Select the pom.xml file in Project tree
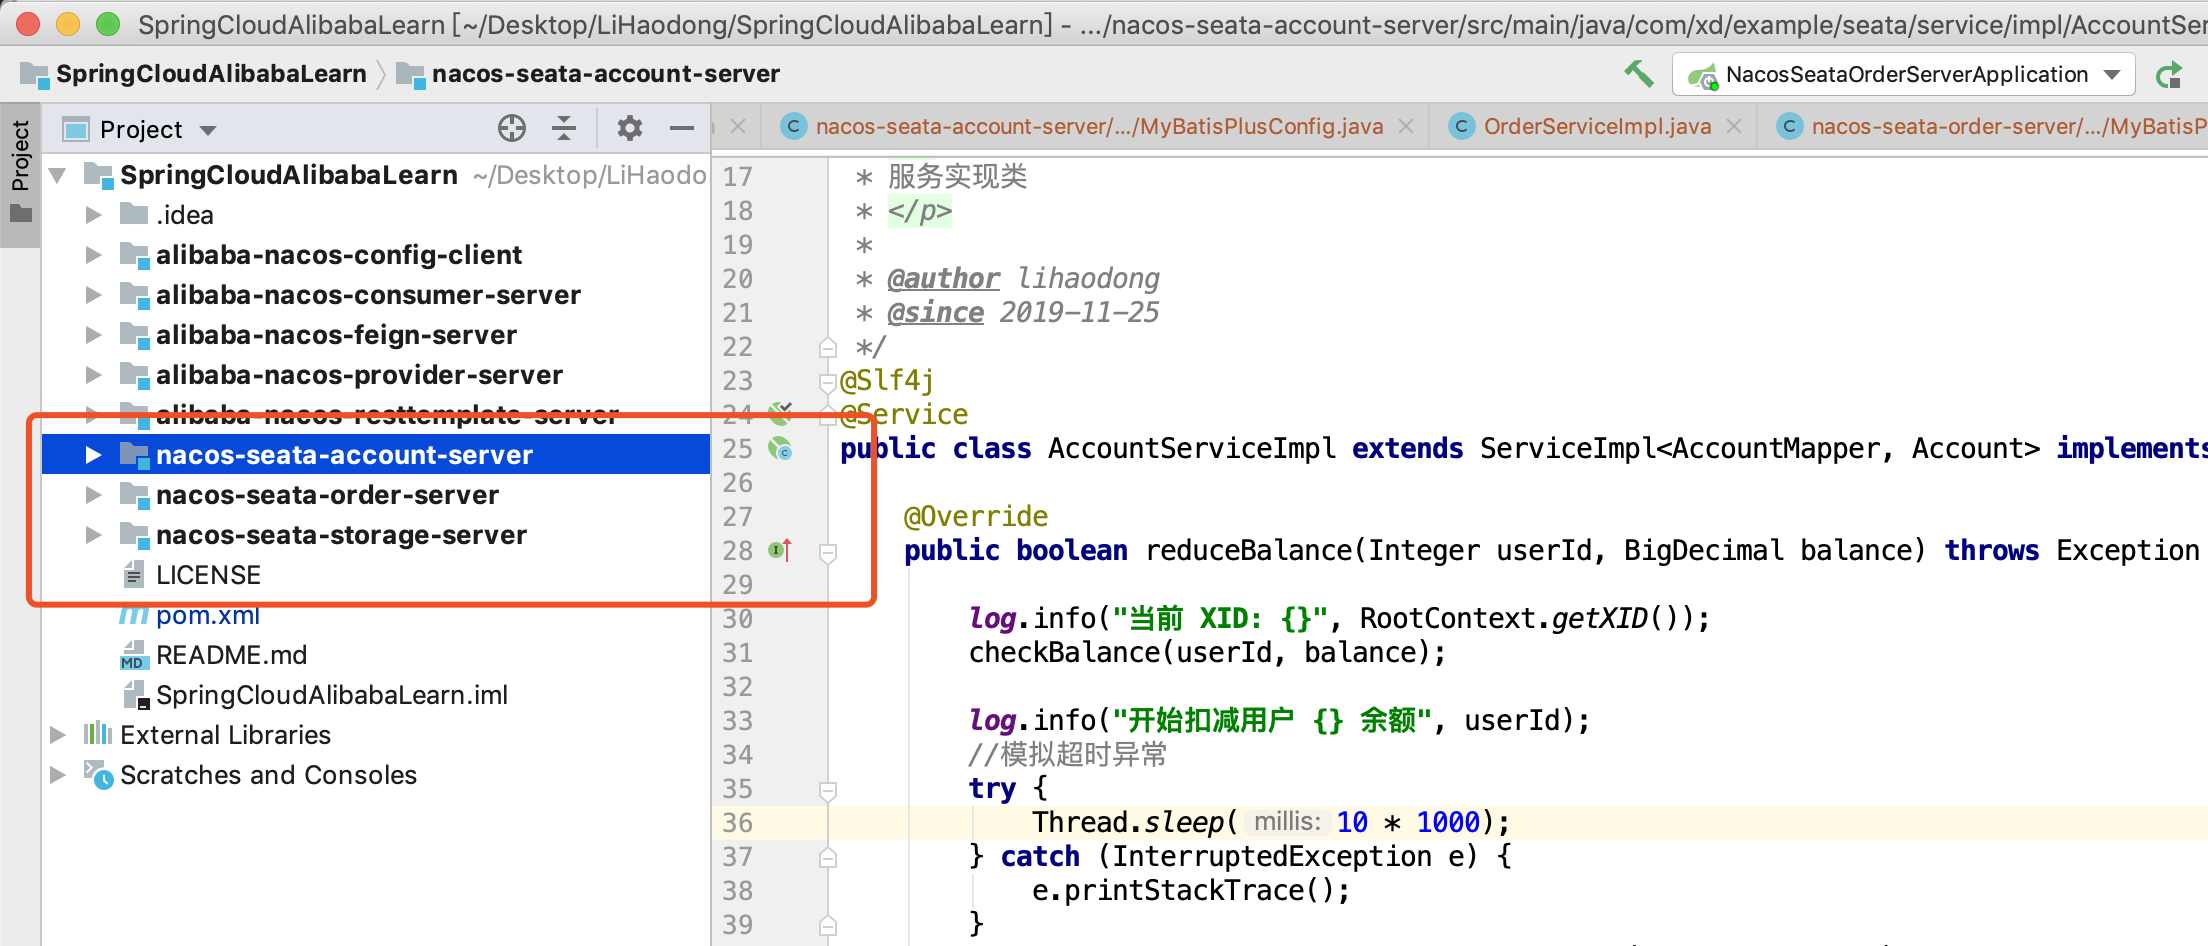 [x=206, y=615]
